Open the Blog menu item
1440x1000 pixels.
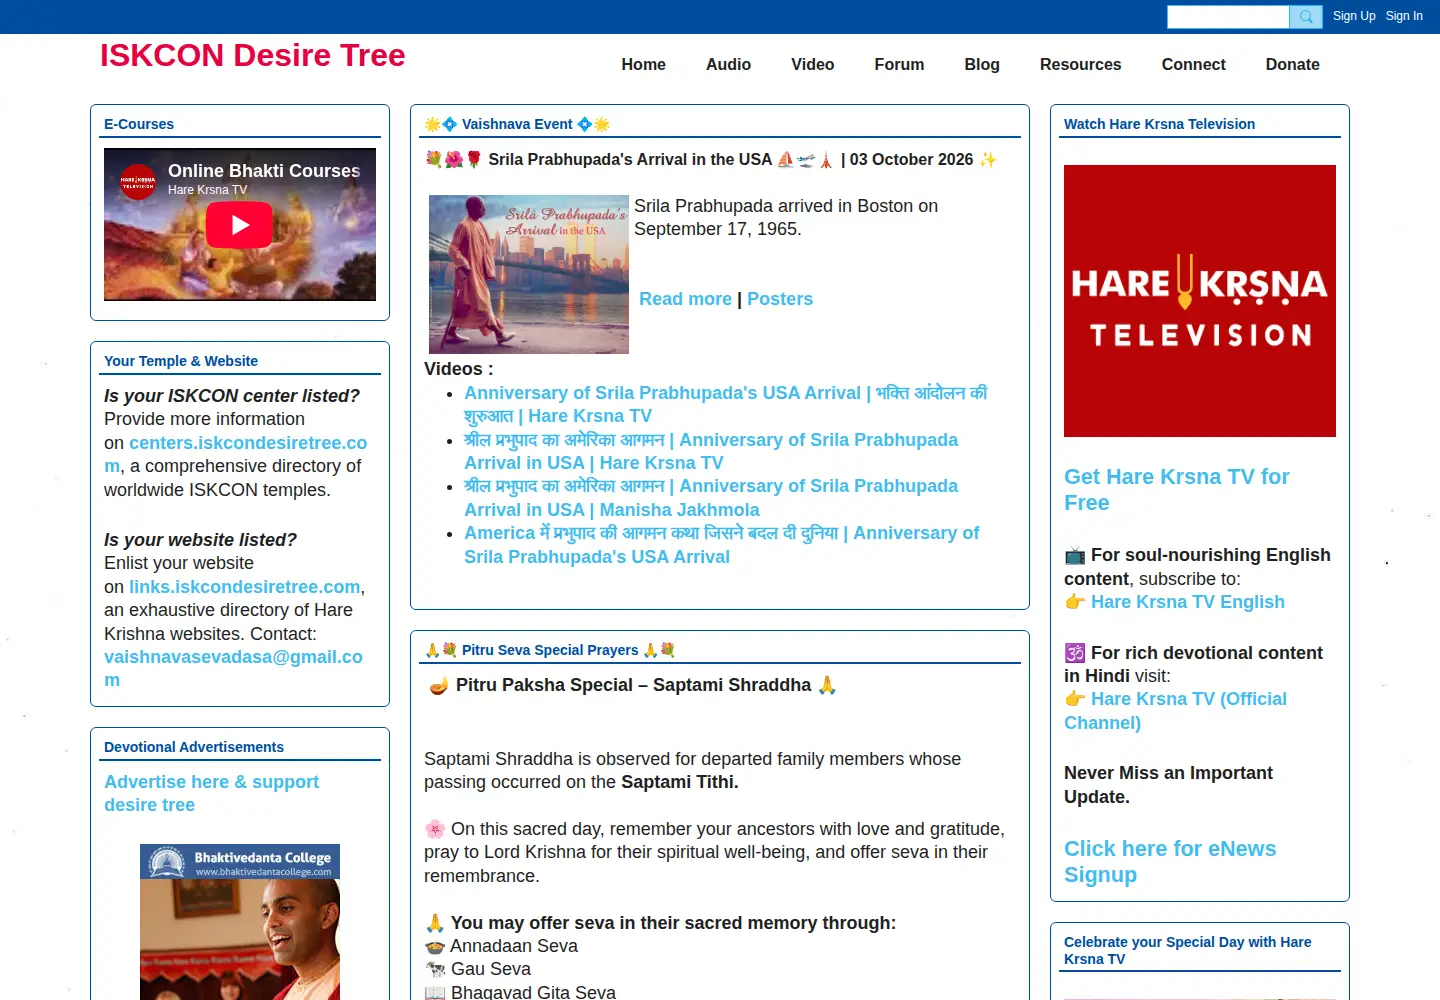pos(982,64)
